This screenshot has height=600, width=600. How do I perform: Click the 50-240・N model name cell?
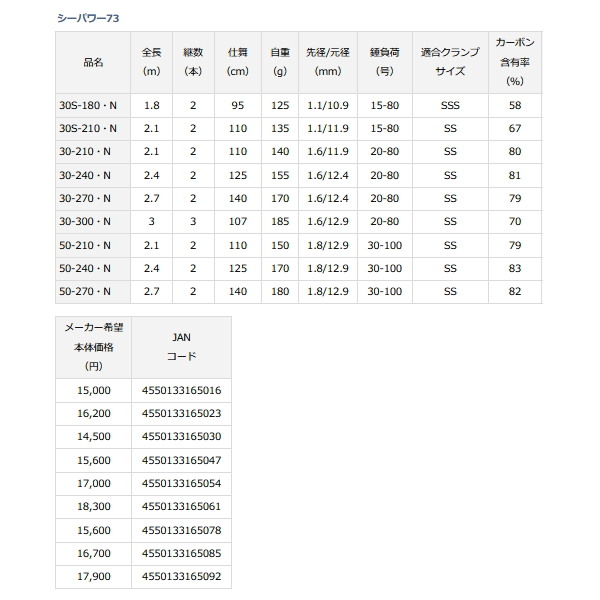(93, 269)
